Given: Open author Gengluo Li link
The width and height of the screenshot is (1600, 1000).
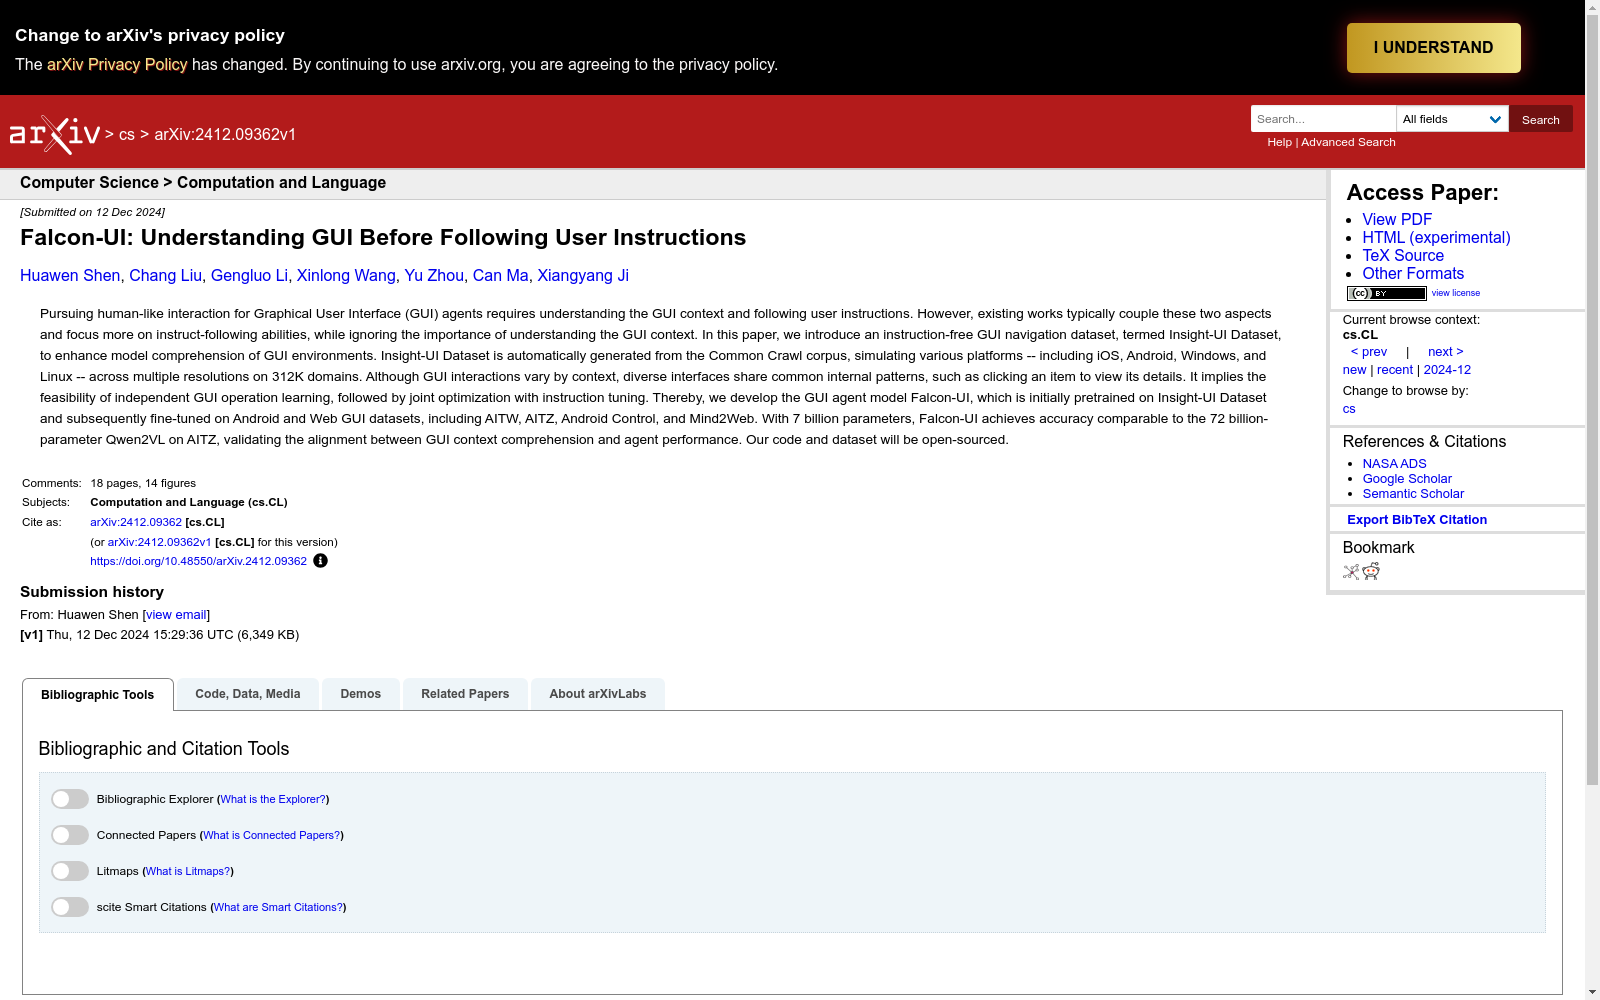Looking at the screenshot, I should point(249,275).
